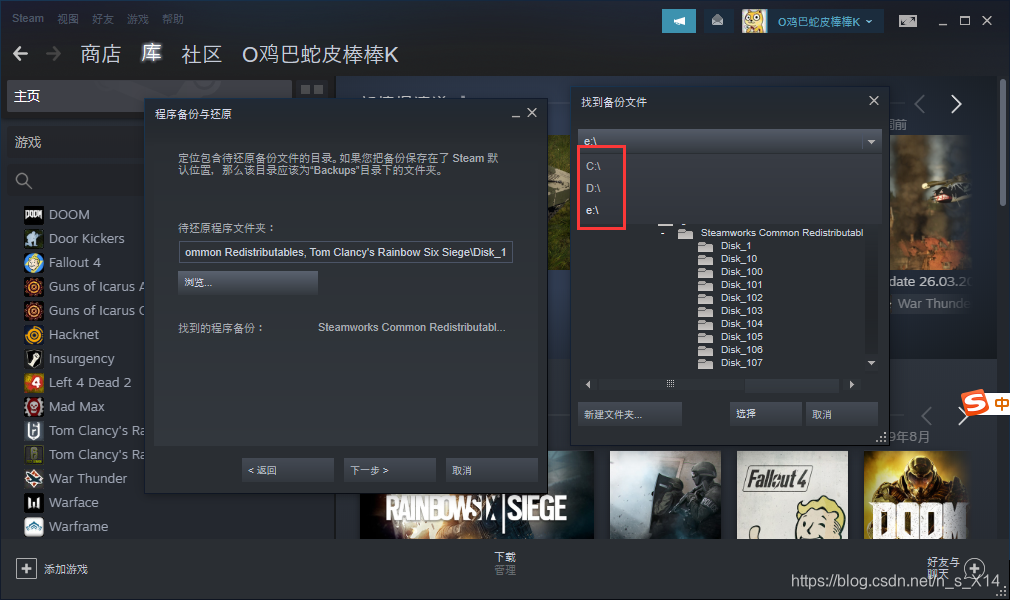Click the 新建文件夹... button
The image size is (1010, 600).
click(x=630, y=414)
